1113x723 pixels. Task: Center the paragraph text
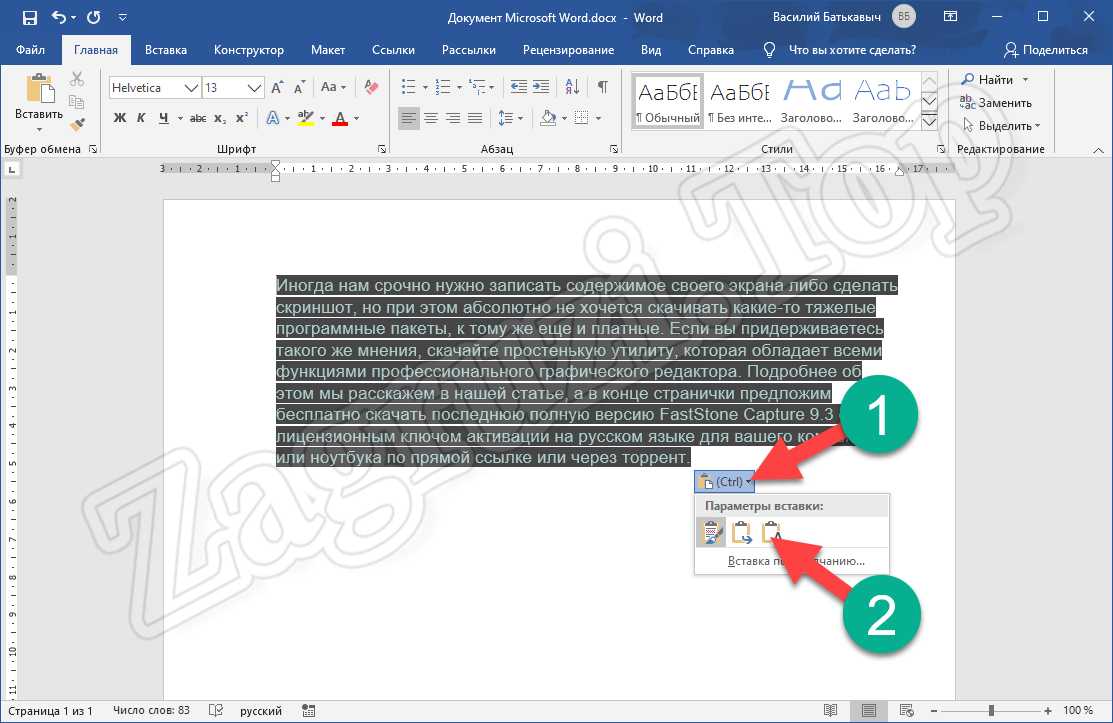coord(431,118)
